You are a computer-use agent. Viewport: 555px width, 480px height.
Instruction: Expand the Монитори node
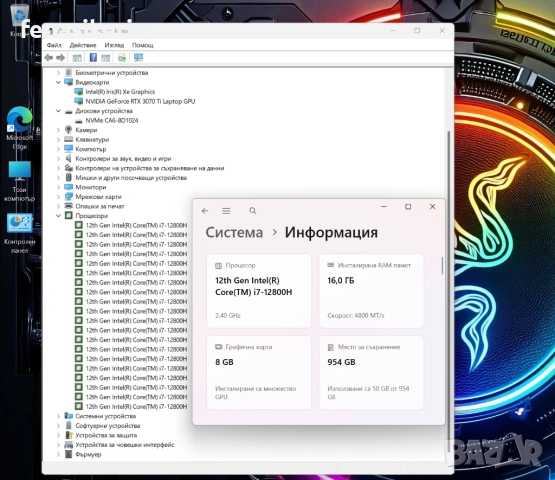(x=58, y=187)
